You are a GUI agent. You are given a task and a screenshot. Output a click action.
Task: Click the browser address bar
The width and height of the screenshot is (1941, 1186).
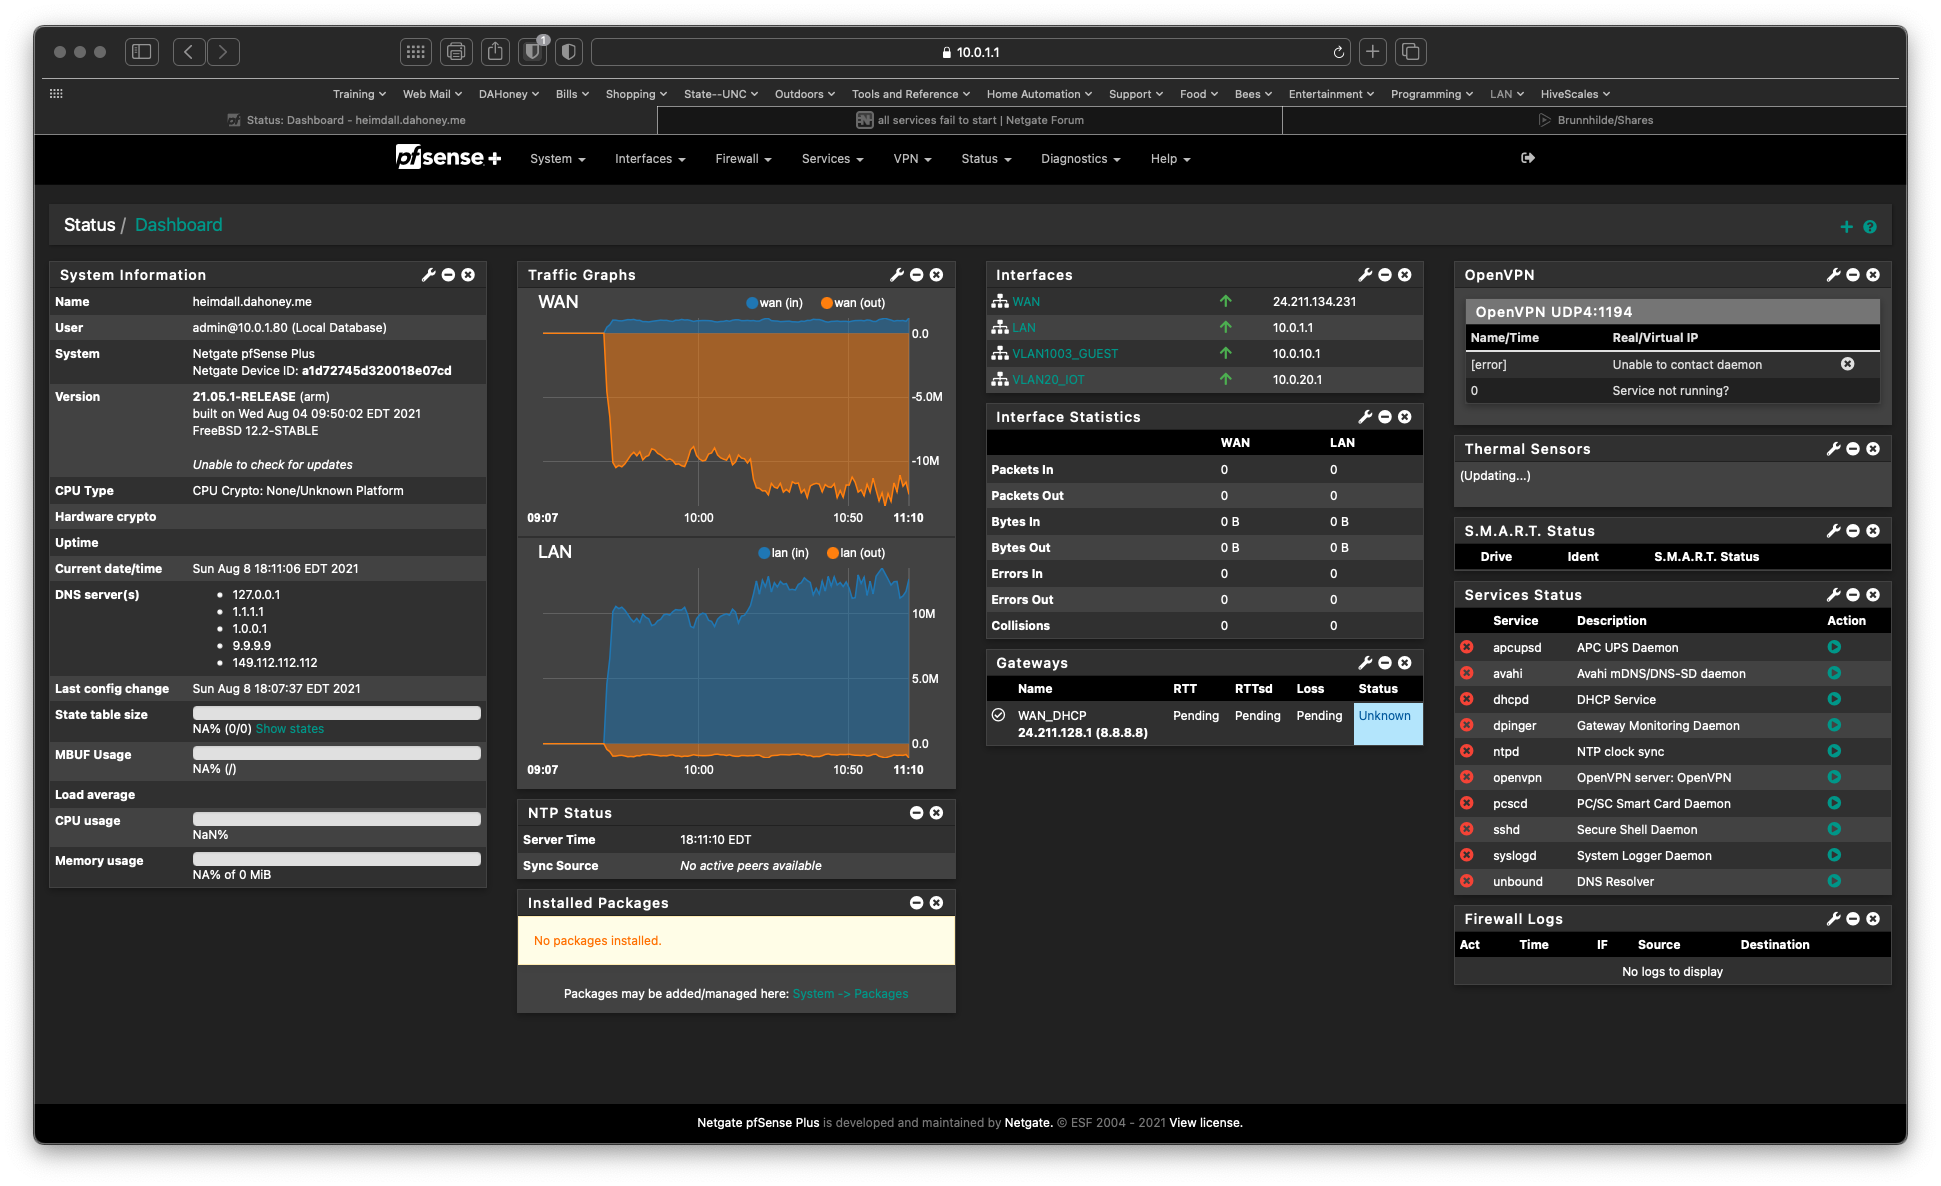pos(970,52)
